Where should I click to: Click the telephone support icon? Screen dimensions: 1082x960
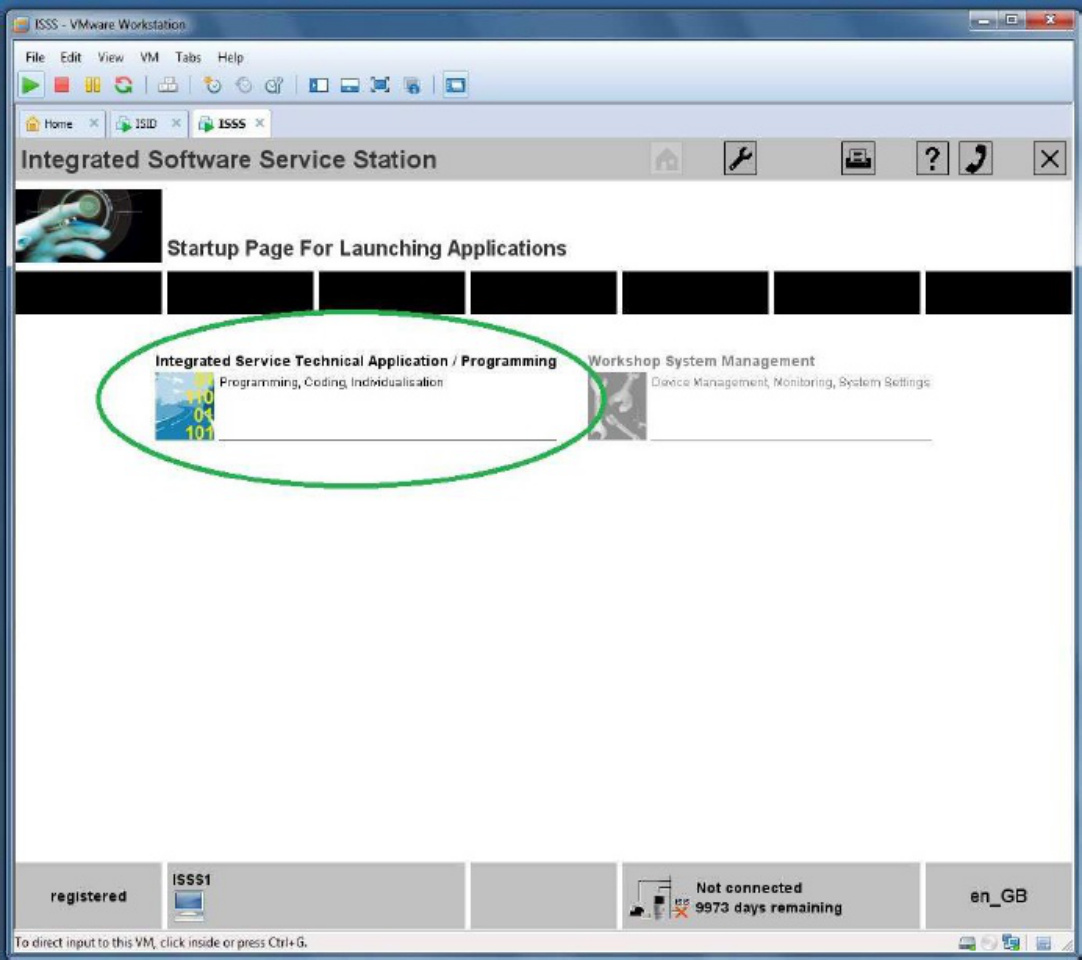pos(975,159)
